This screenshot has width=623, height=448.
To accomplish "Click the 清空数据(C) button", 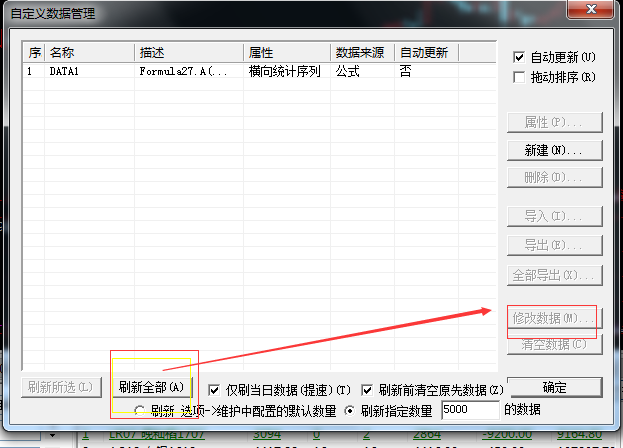I will click(554, 344).
